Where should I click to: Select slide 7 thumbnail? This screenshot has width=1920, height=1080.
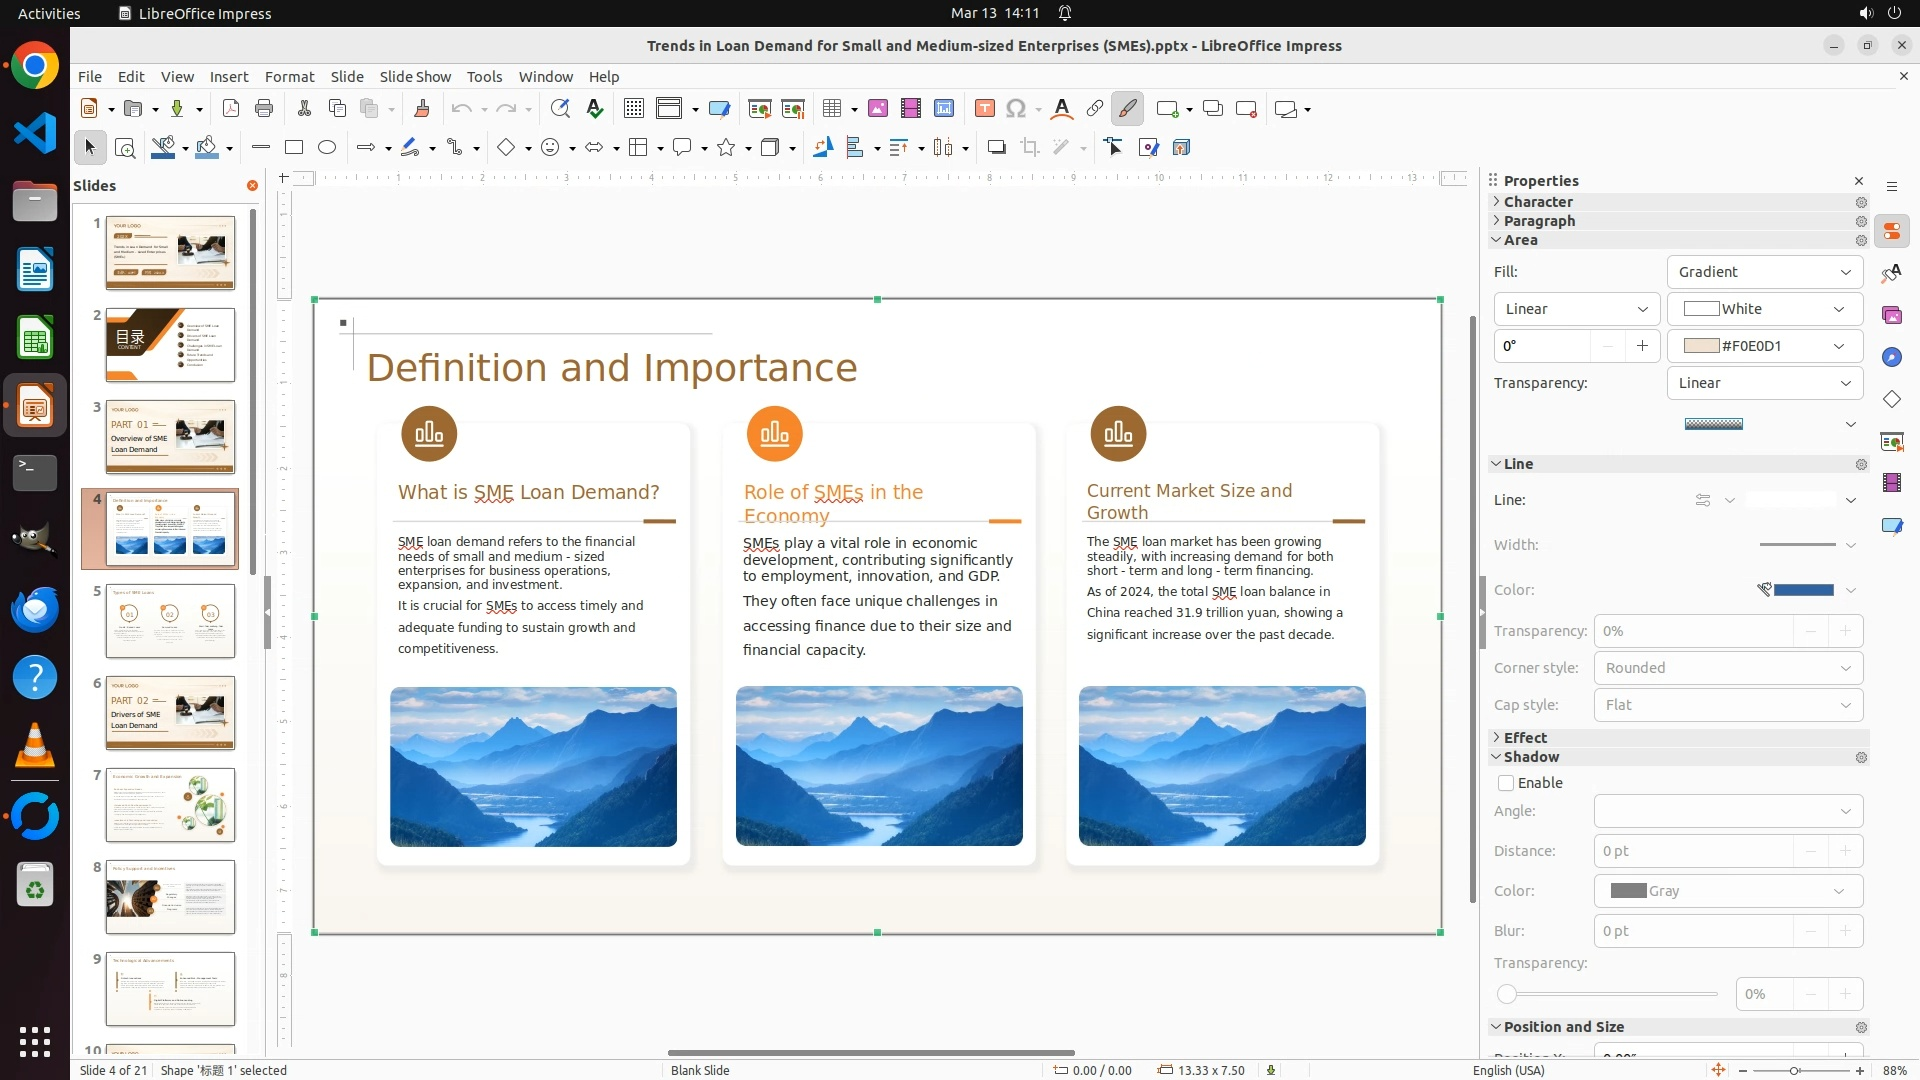(170, 805)
